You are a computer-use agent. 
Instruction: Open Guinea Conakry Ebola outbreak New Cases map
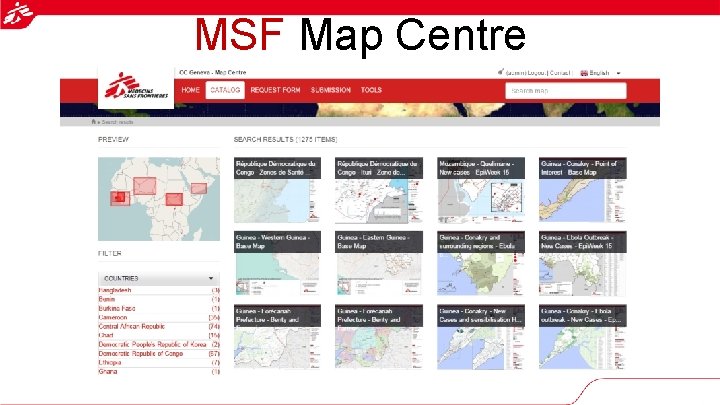(x=583, y=337)
